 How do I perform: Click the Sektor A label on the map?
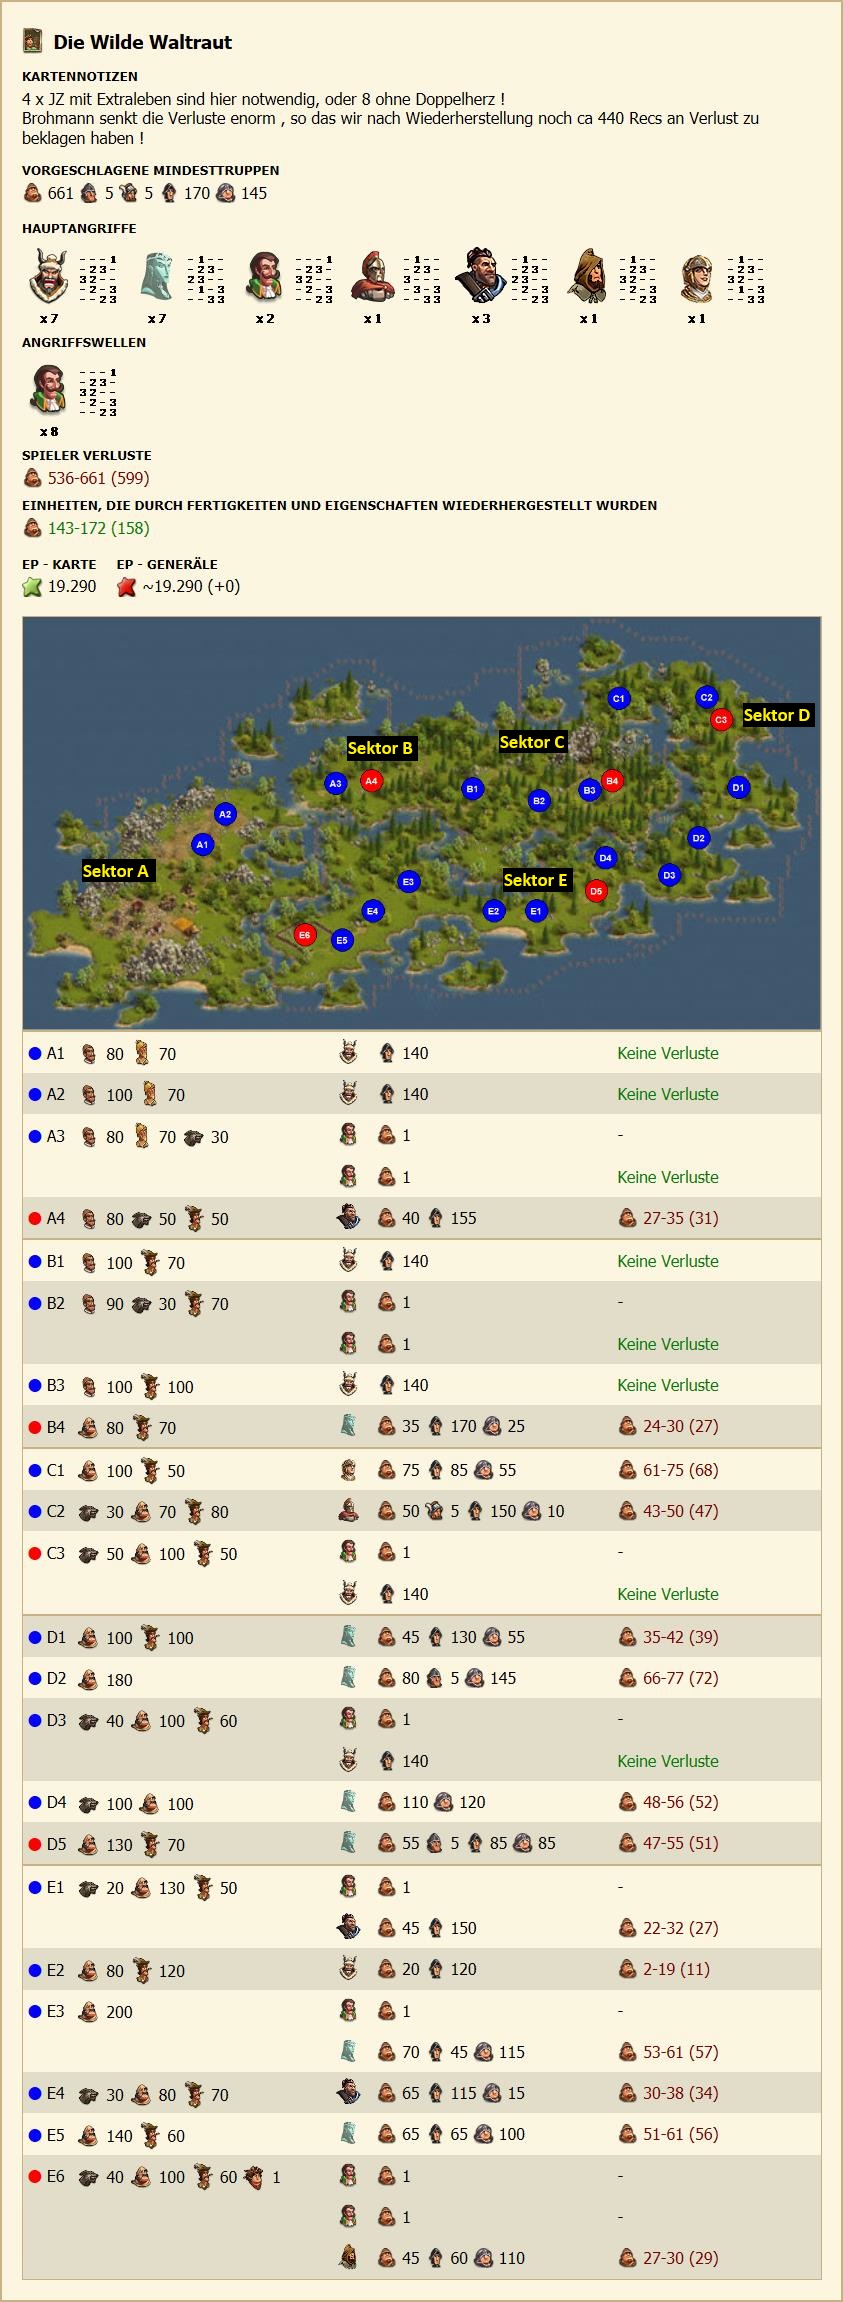click(116, 871)
